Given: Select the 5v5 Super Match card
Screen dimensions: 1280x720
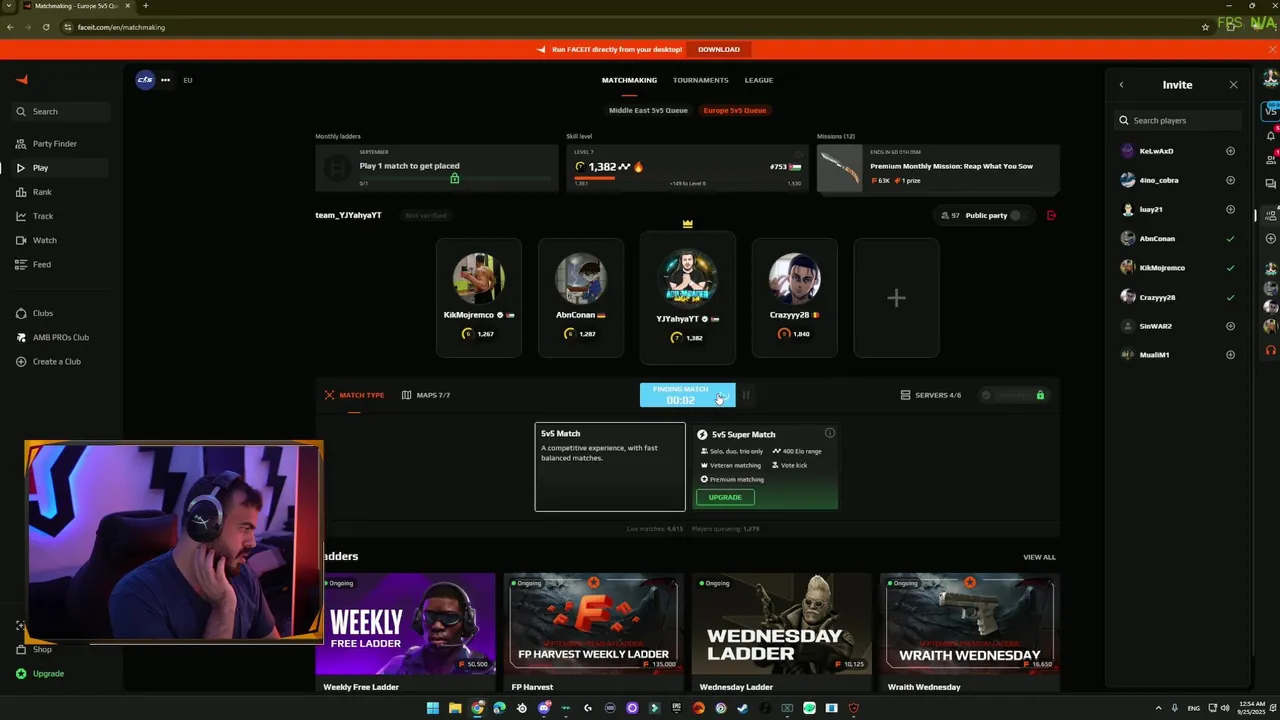Looking at the screenshot, I should click(765, 467).
